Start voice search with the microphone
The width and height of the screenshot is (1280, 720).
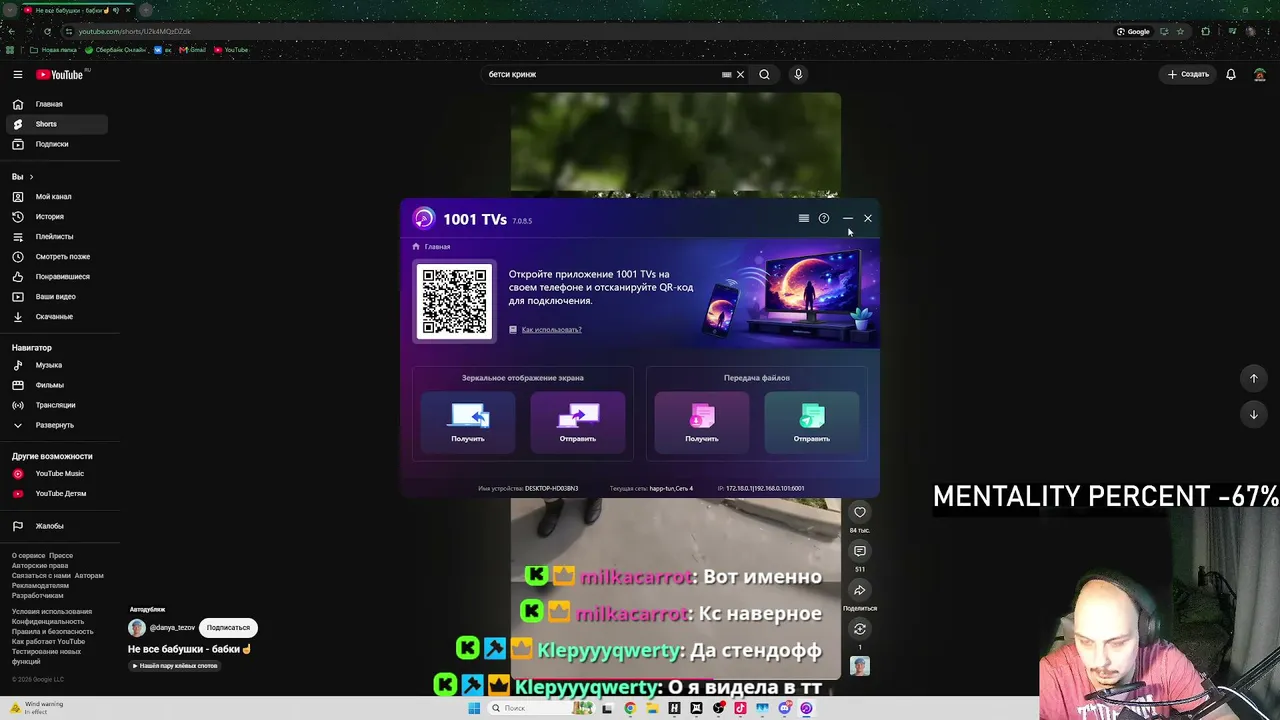(798, 74)
